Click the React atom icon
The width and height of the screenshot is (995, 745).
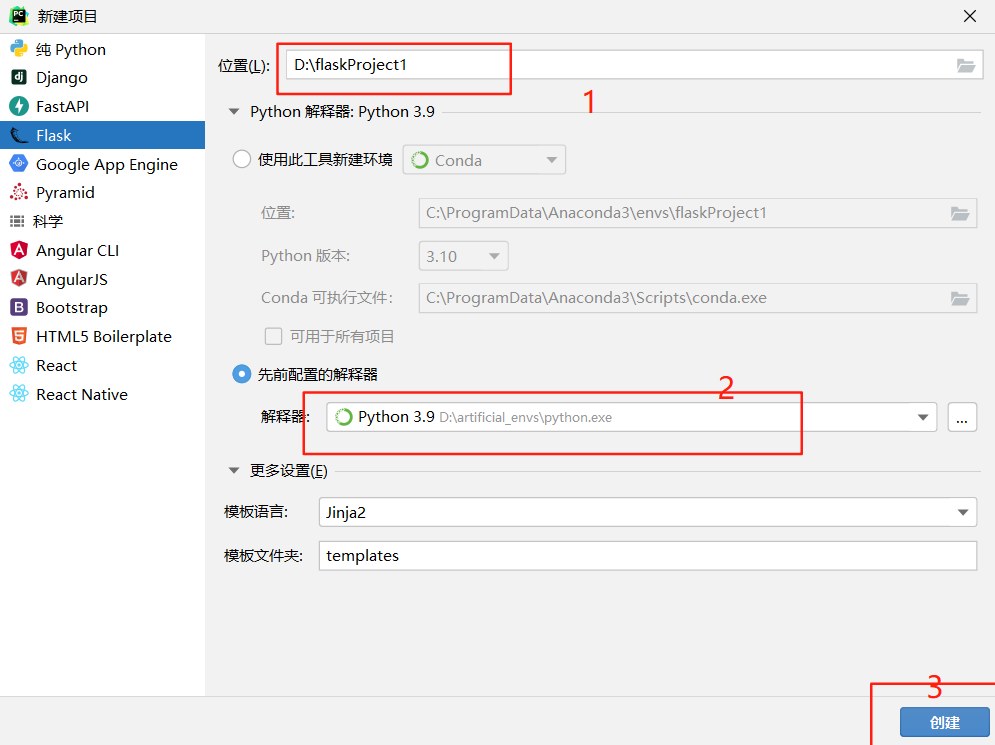[19, 365]
